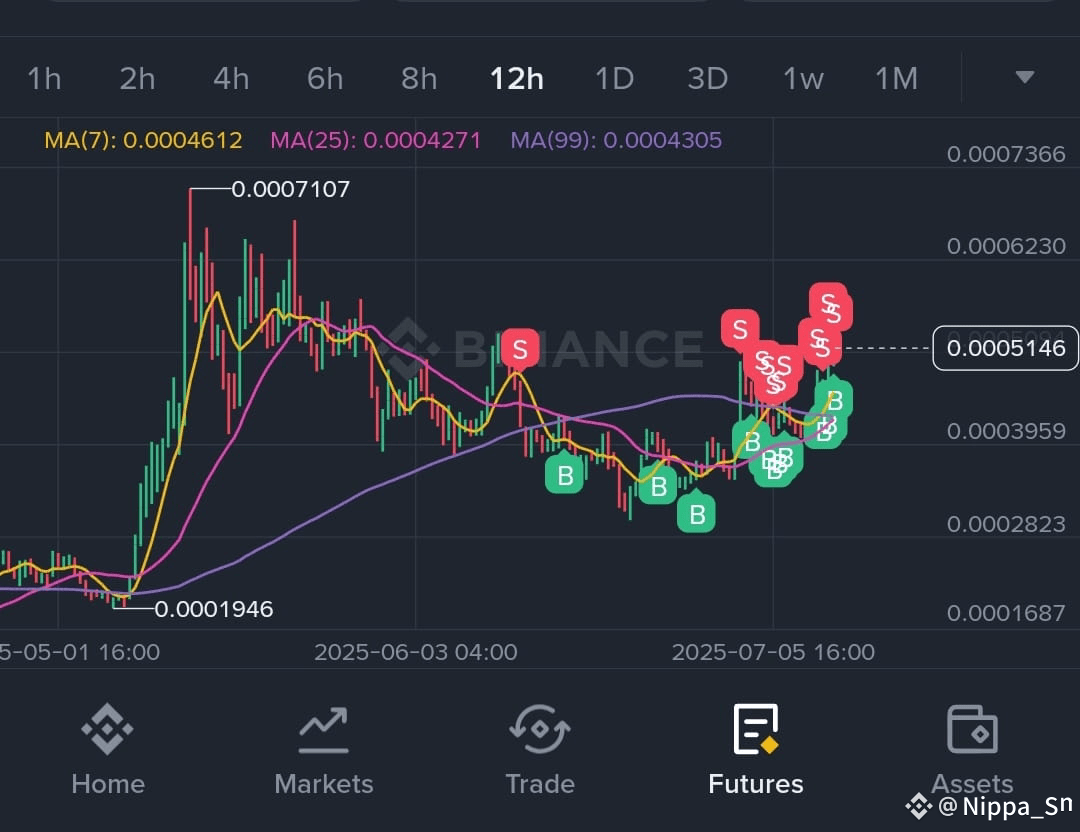
Task: Tap the high price label 0.0007107
Action: 291,189
